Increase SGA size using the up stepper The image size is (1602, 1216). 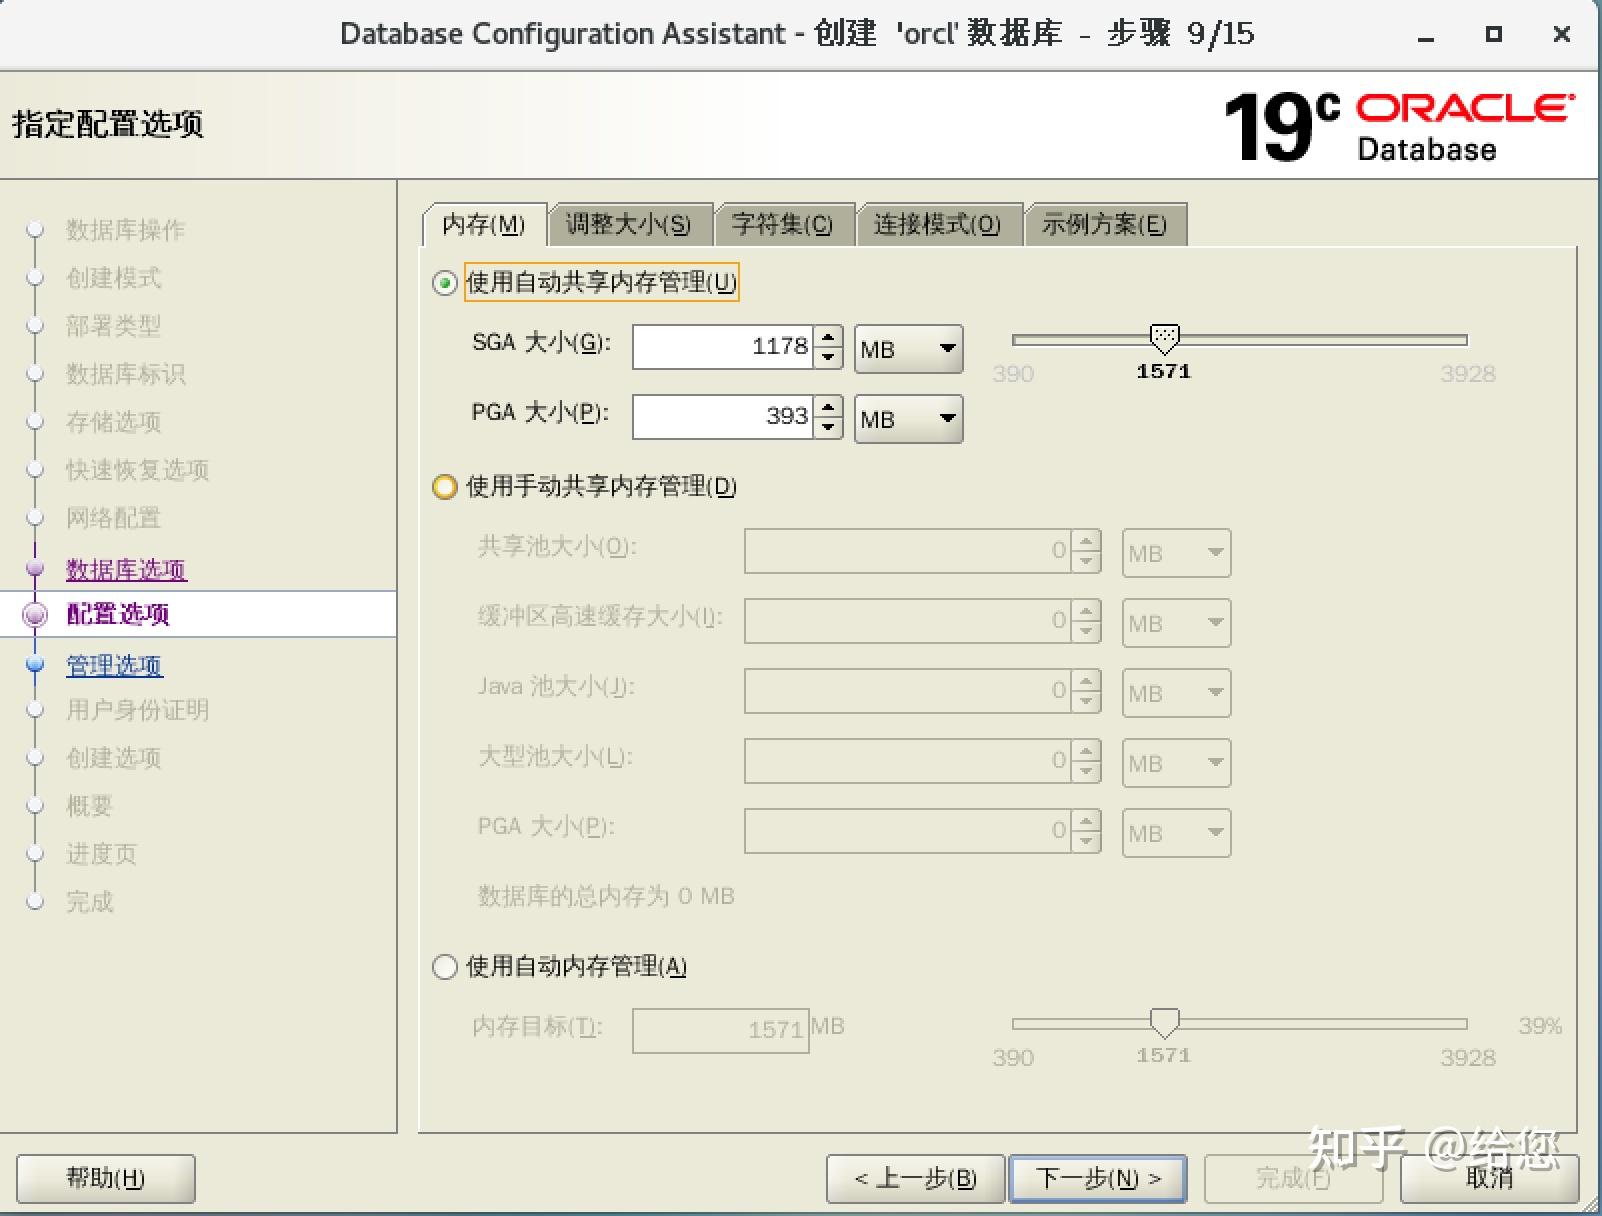tap(829, 338)
